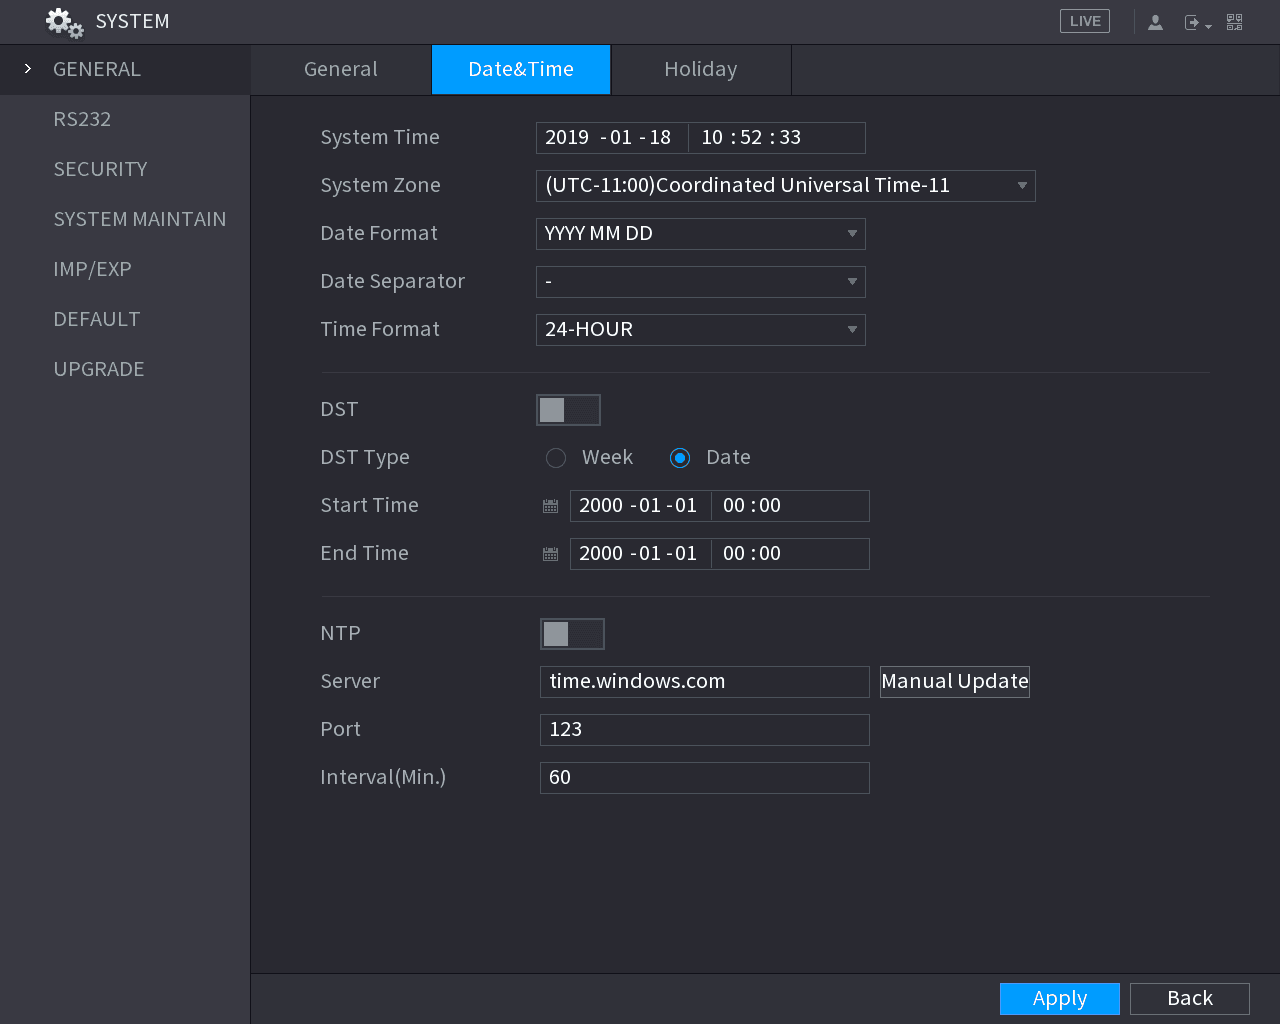Viewport: 1280px width, 1024px height.
Task: Click the NTP Server input field
Action: [705, 682]
